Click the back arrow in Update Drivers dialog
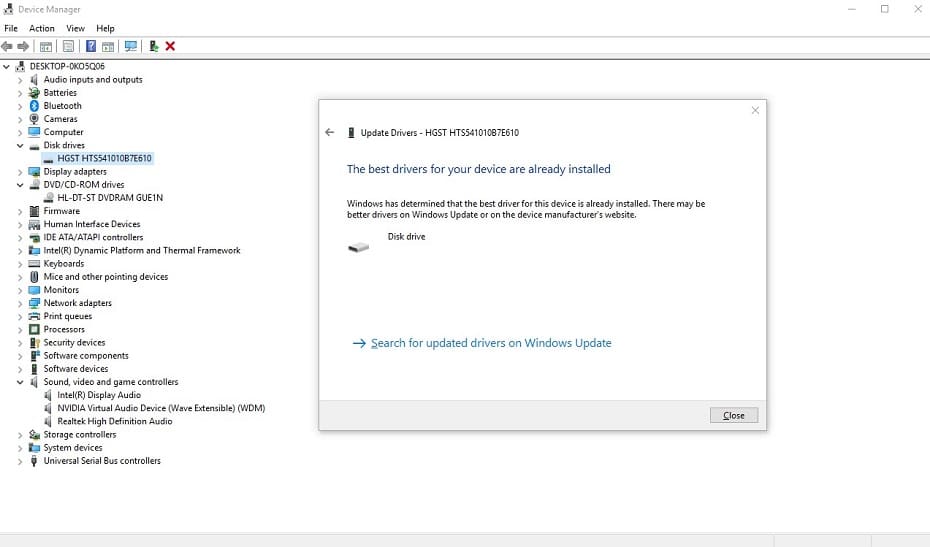930x547 pixels. point(330,132)
